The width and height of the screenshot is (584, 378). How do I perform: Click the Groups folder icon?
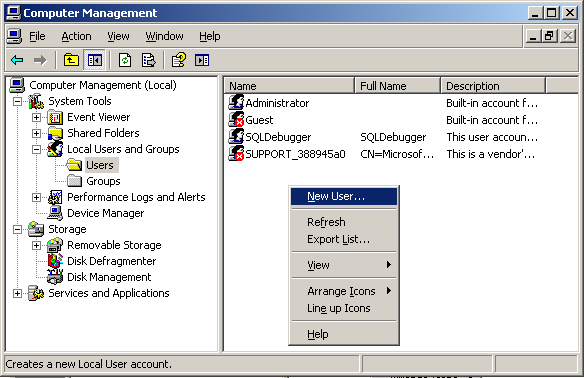pos(74,181)
